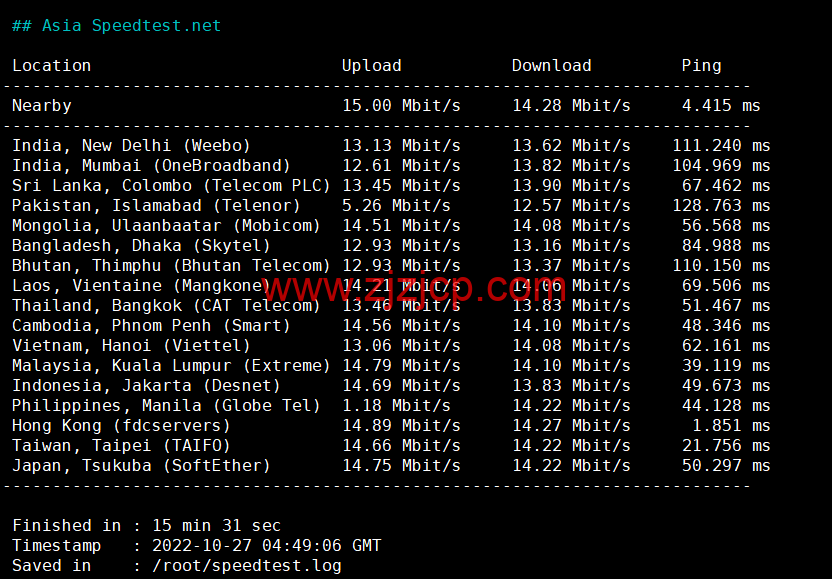Select the India, Mumbai (OneBroadband) row

pos(151,166)
